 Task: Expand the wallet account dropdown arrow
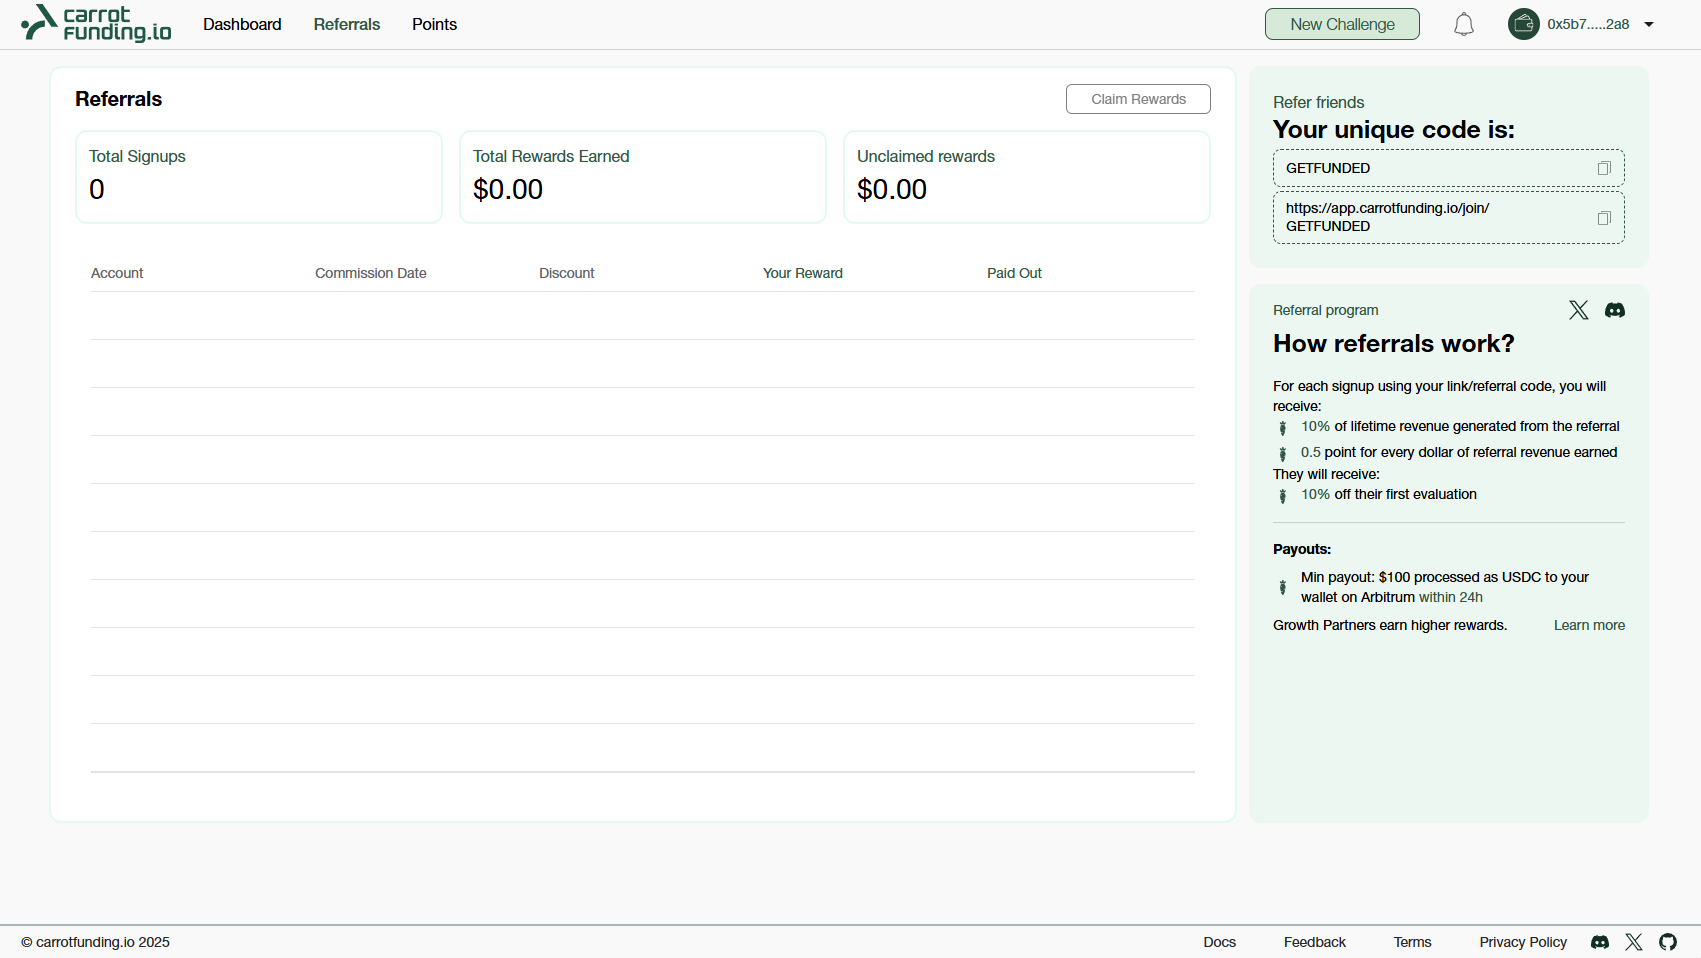point(1649,25)
